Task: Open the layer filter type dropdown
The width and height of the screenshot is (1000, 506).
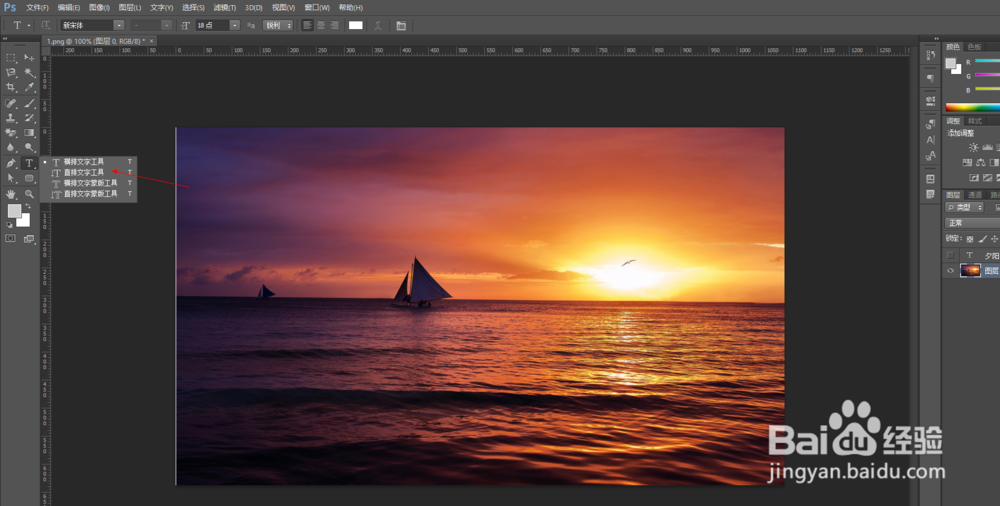Action: tap(964, 207)
